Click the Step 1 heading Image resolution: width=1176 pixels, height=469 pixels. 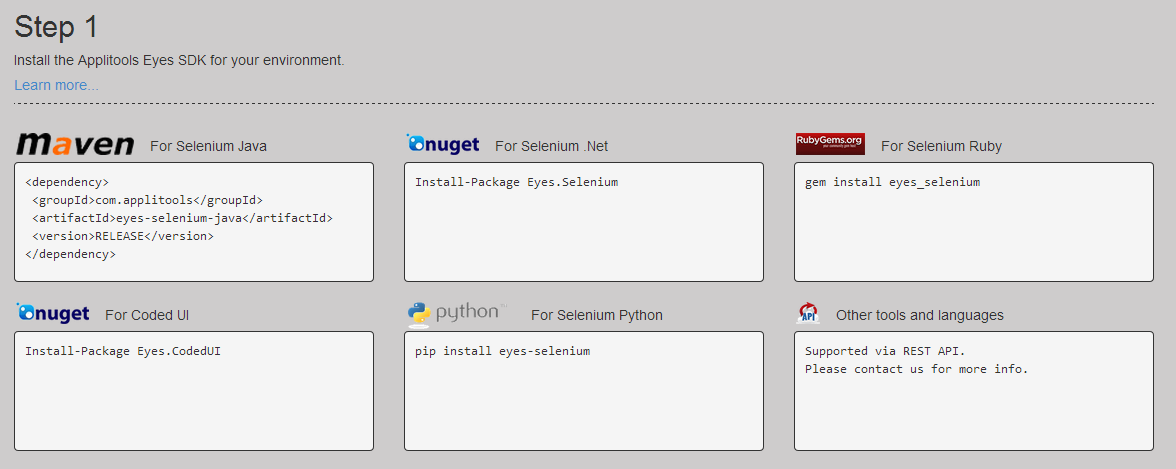(x=56, y=27)
